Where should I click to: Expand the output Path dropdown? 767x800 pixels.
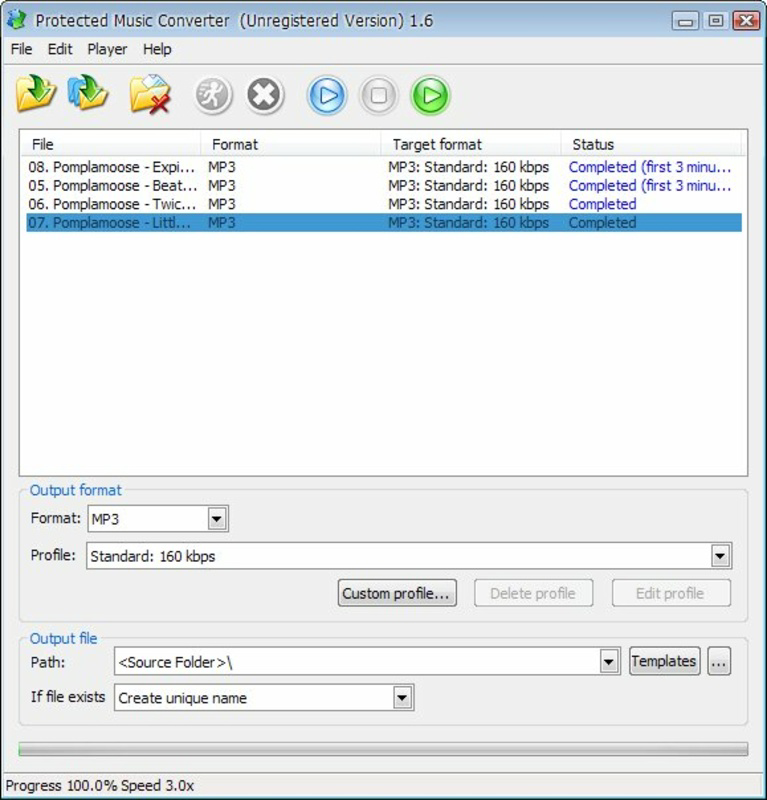[609, 662]
